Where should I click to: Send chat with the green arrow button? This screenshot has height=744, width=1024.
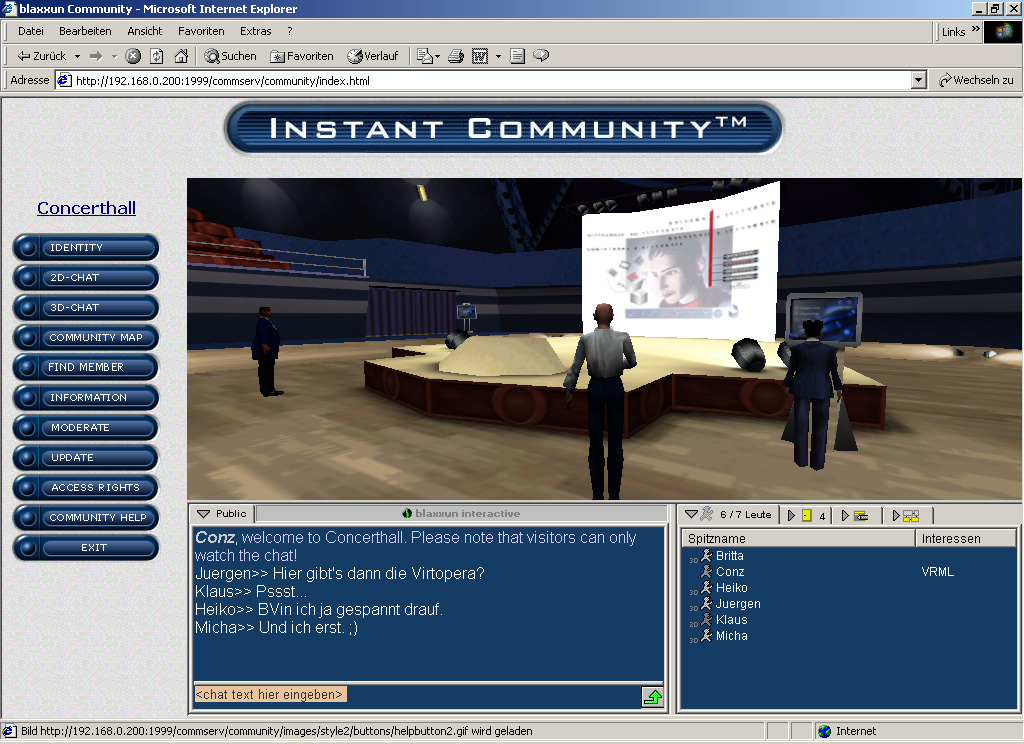tap(652, 697)
